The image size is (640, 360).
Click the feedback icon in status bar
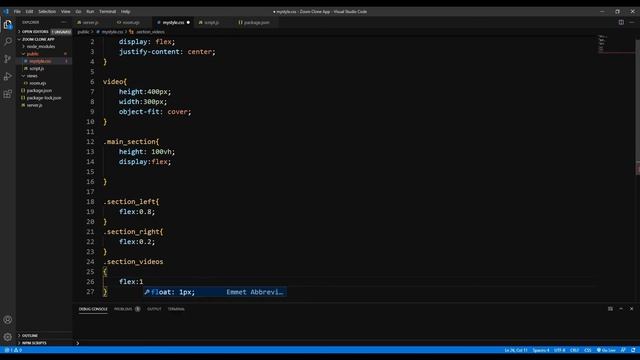[x=623, y=350]
